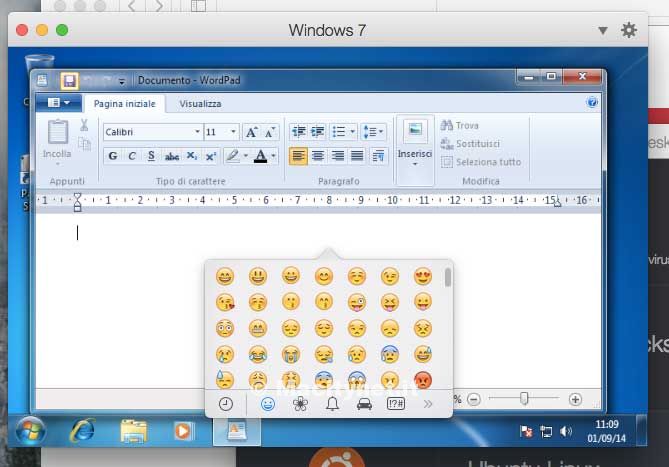Image resolution: width=669 pixels, height=467 pixels.
Task: Open the bullet list style dropdown arrow
Action: pos(352,132)
